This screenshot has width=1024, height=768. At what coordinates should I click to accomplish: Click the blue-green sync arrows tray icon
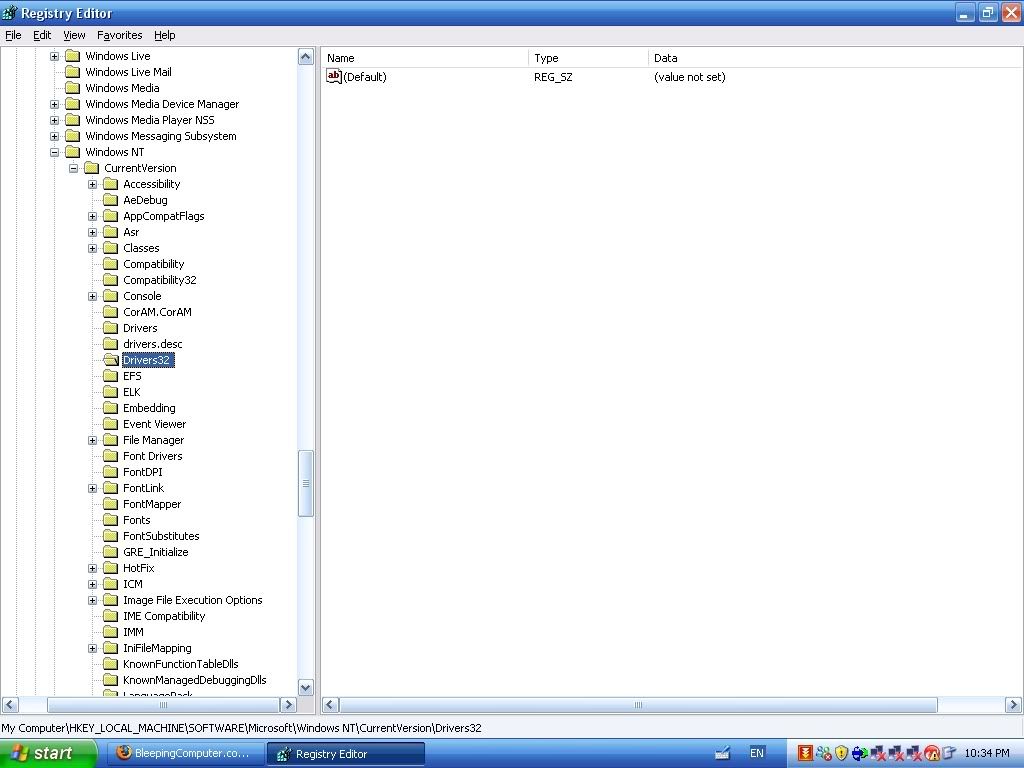point(859,753)
